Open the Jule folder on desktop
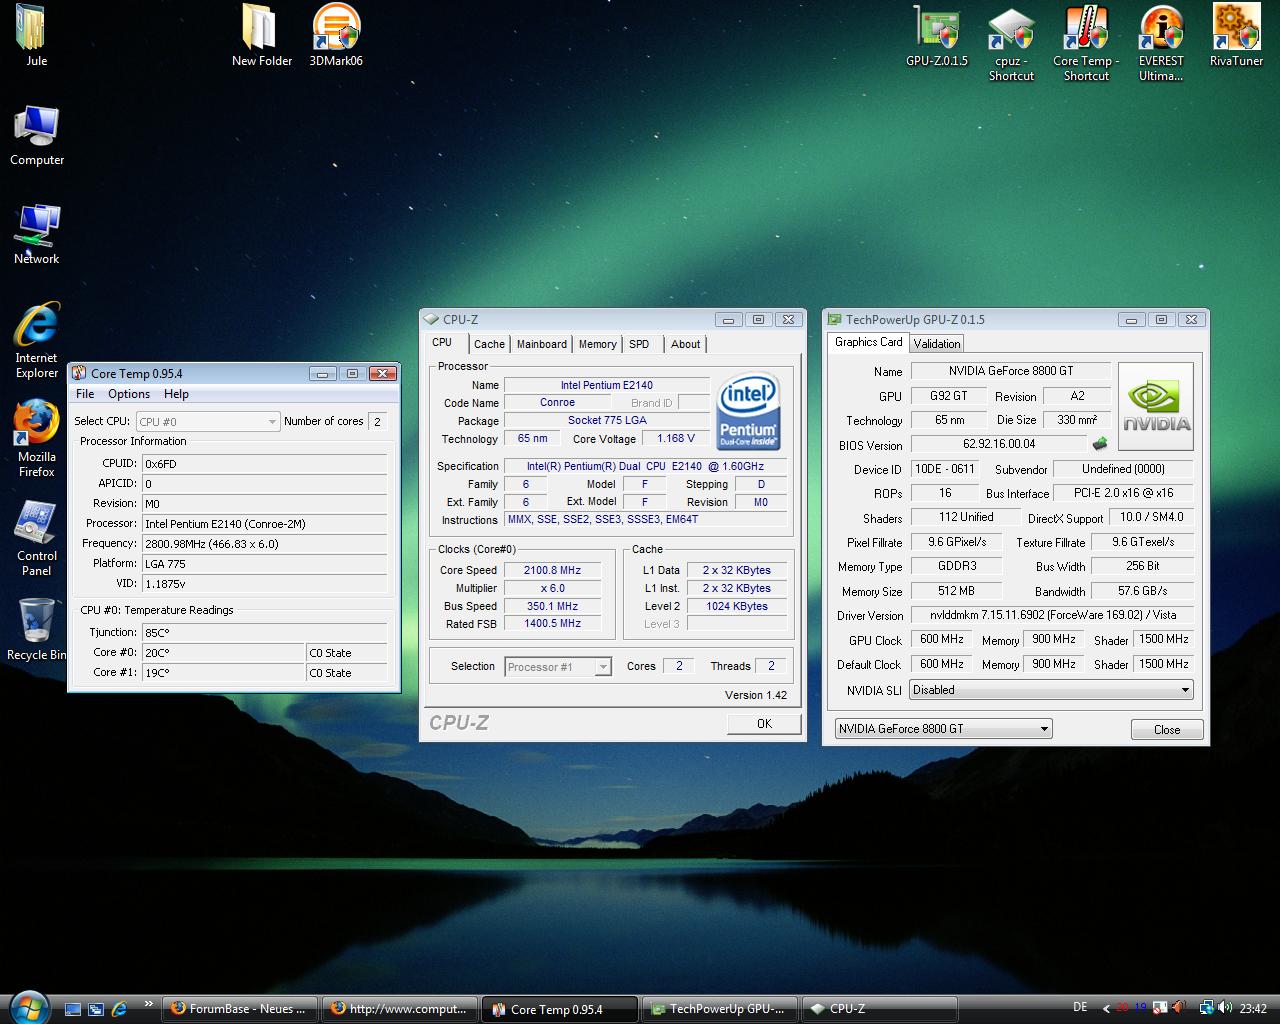This screenshot has width=1280, height=1024. click(x=36, y=35)
